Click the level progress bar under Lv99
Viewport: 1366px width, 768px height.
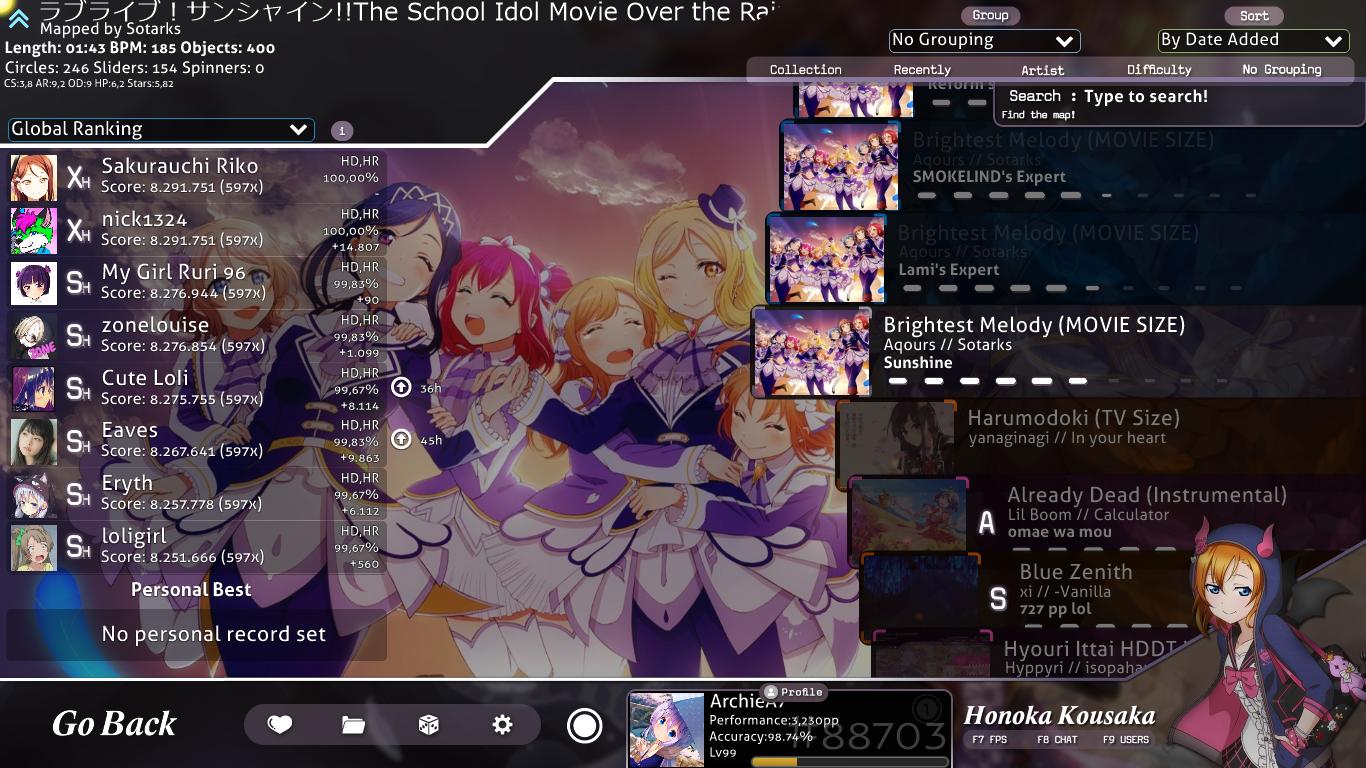848,762
